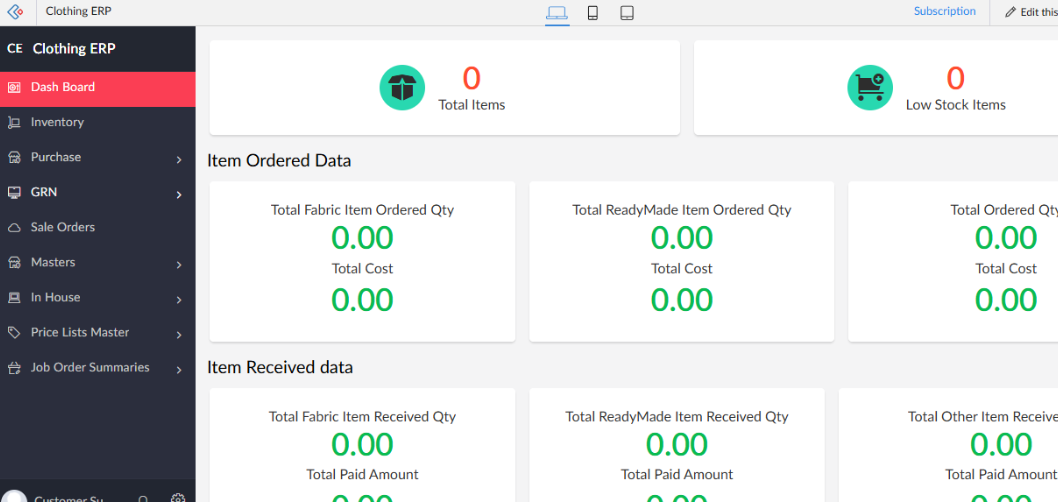Open the Subscription link
The height and width of the screenshot is (502, 1058).
(944, 12)
